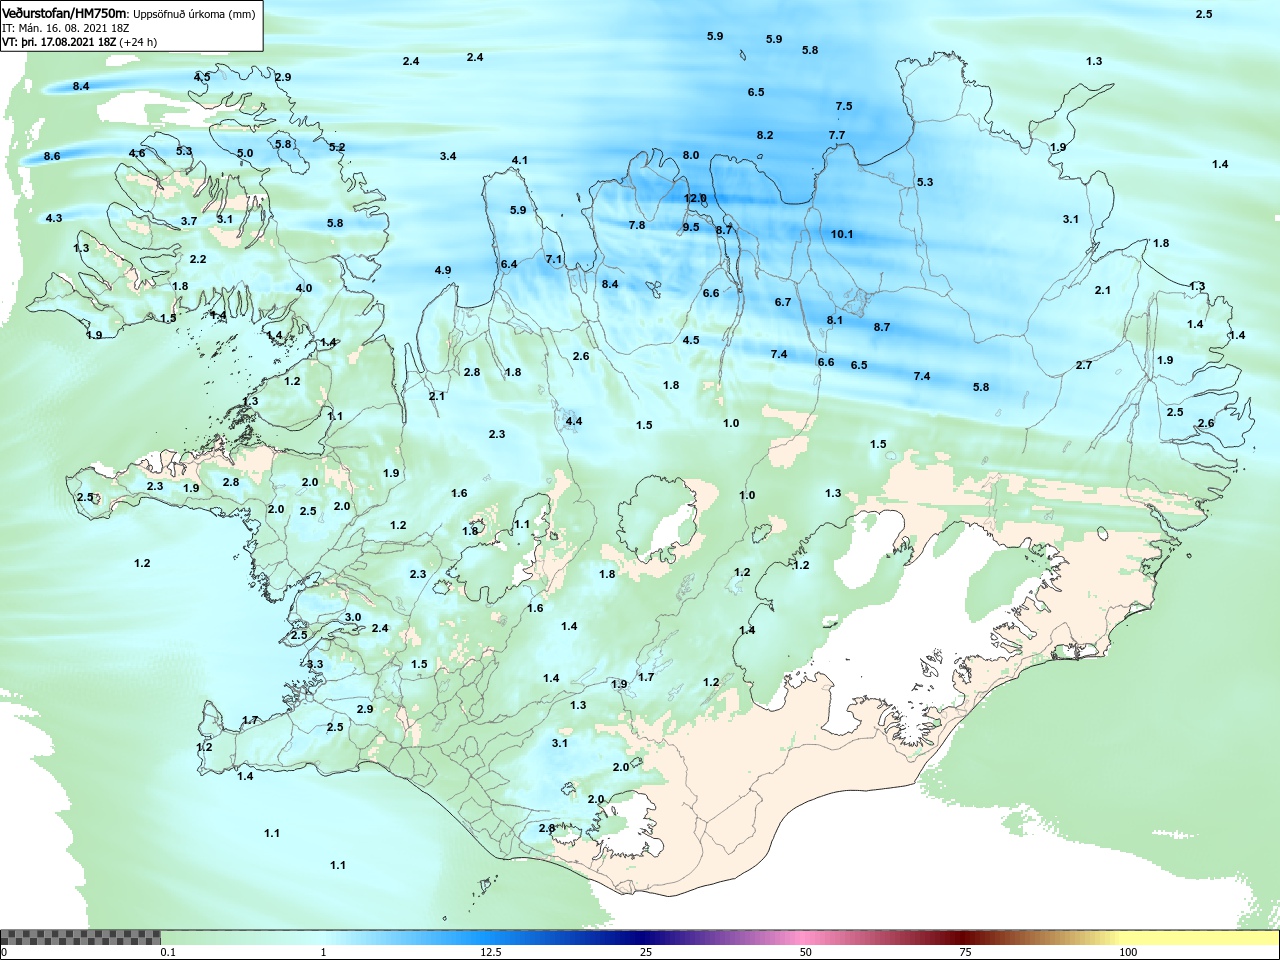Click the 8.2 value over the sea
1280x960 pixels.
pos(765,135)
